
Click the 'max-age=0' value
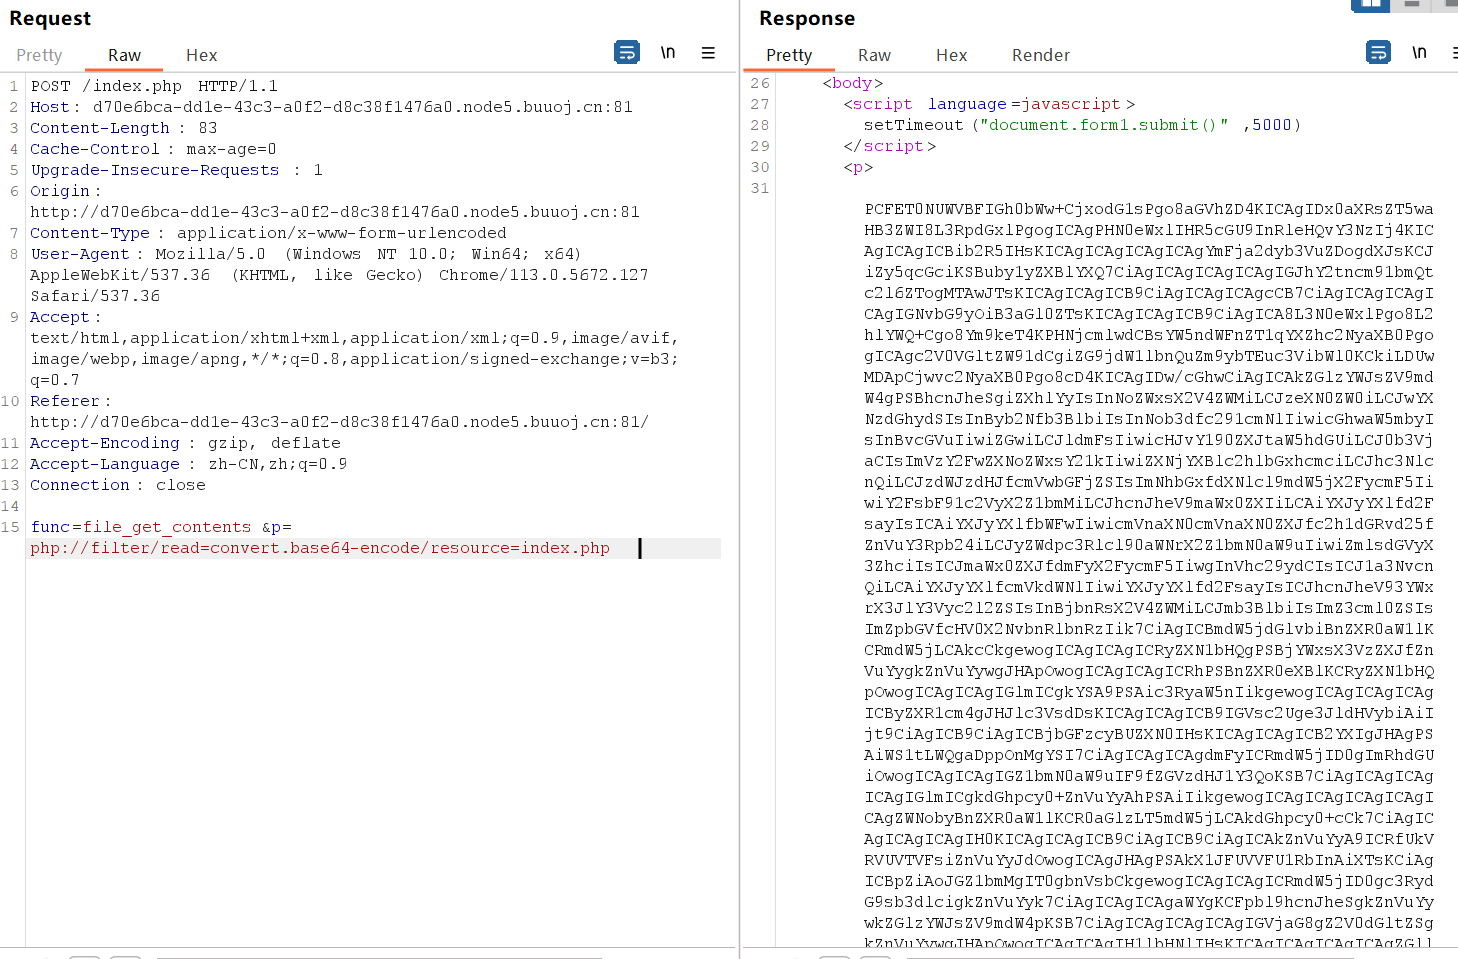(x=231, y=149)
